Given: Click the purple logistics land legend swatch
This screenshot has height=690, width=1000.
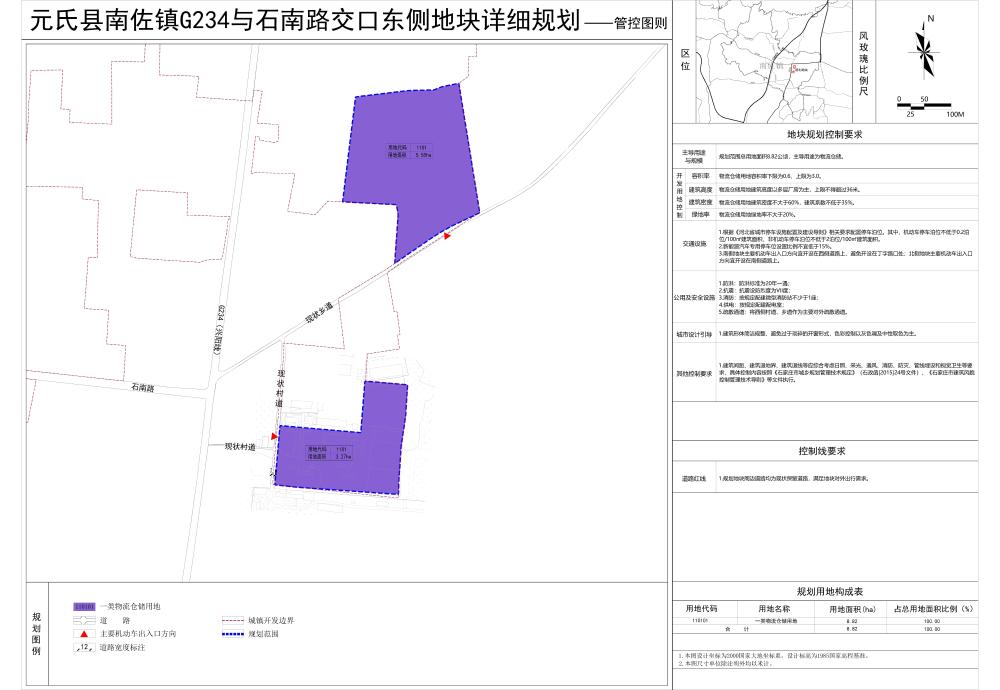Looking at the screenshot, I should [x=84, y=607].
